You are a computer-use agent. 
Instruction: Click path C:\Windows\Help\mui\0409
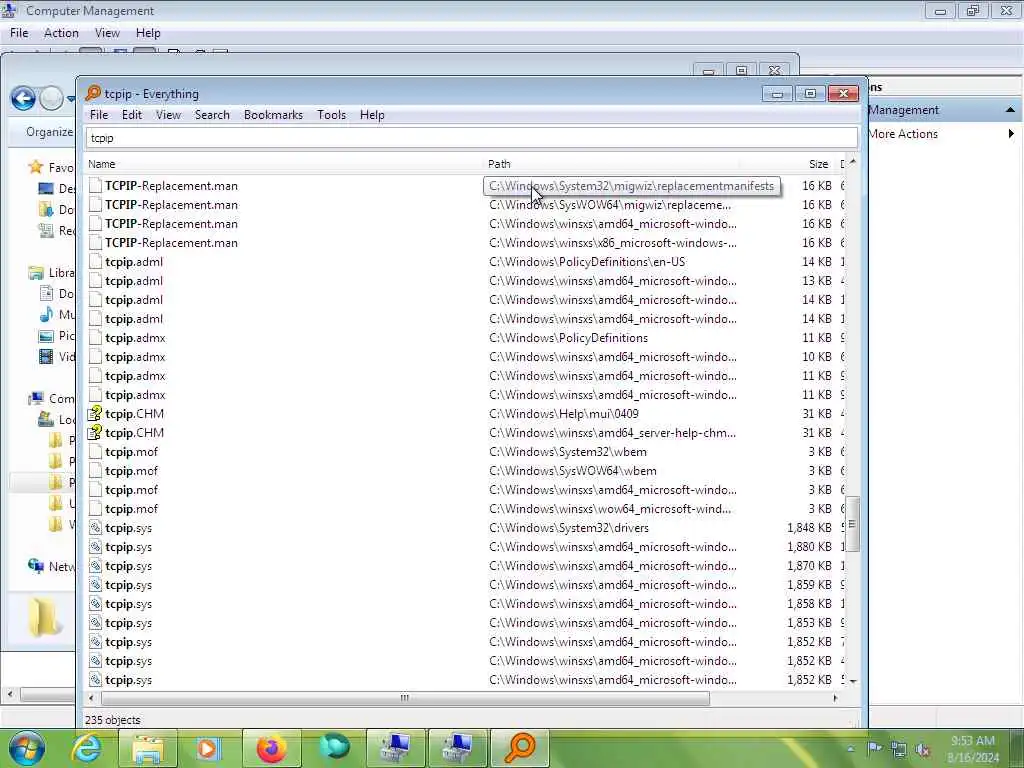click(564, 414)
